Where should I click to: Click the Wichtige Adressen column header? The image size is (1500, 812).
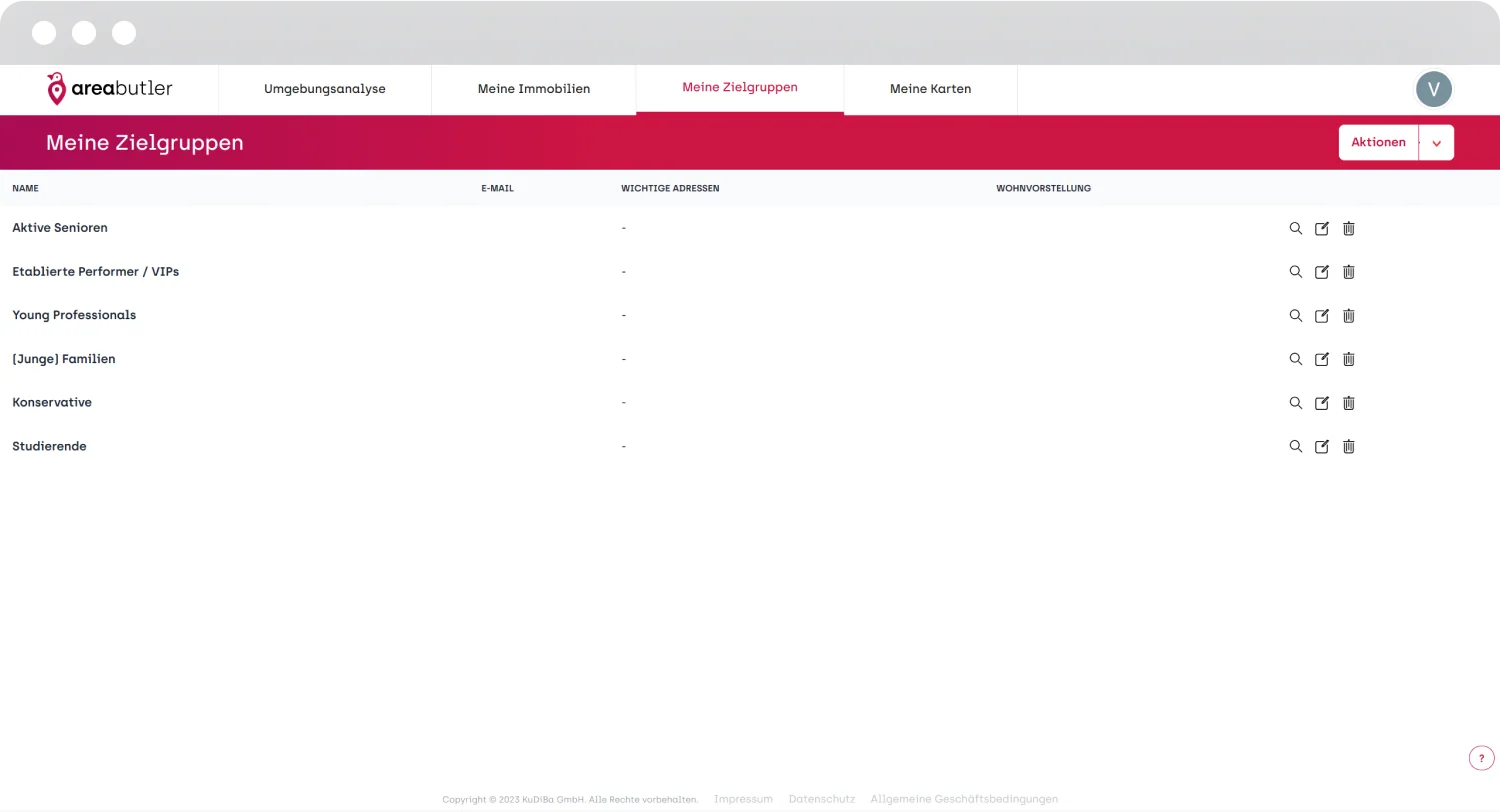tap(670, 188)
